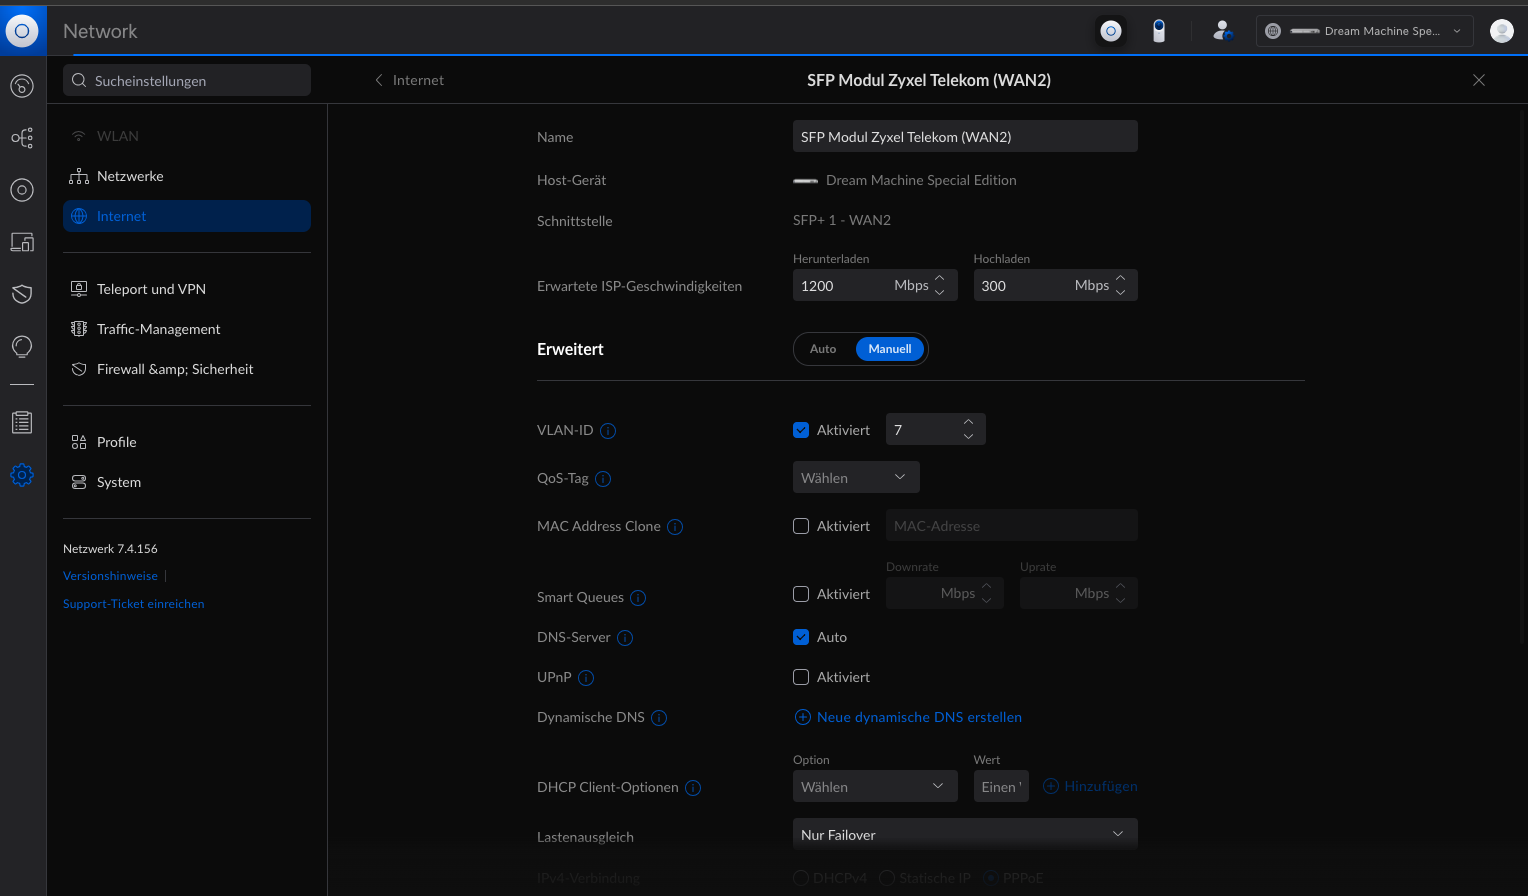The height and width of the screenshot is (896, 1528).
Task: Open Traffic-Management settings
Action: pos(187,329)
